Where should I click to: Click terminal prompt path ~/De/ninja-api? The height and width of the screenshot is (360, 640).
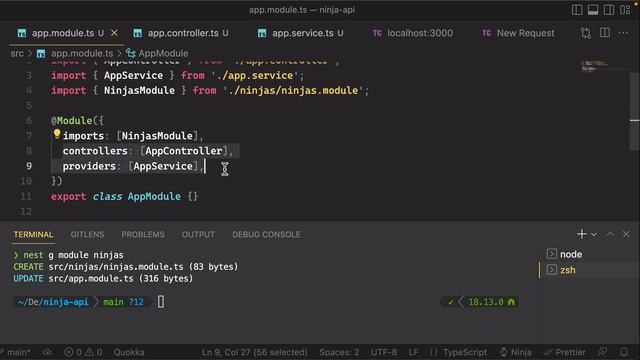tap(53, 302)
